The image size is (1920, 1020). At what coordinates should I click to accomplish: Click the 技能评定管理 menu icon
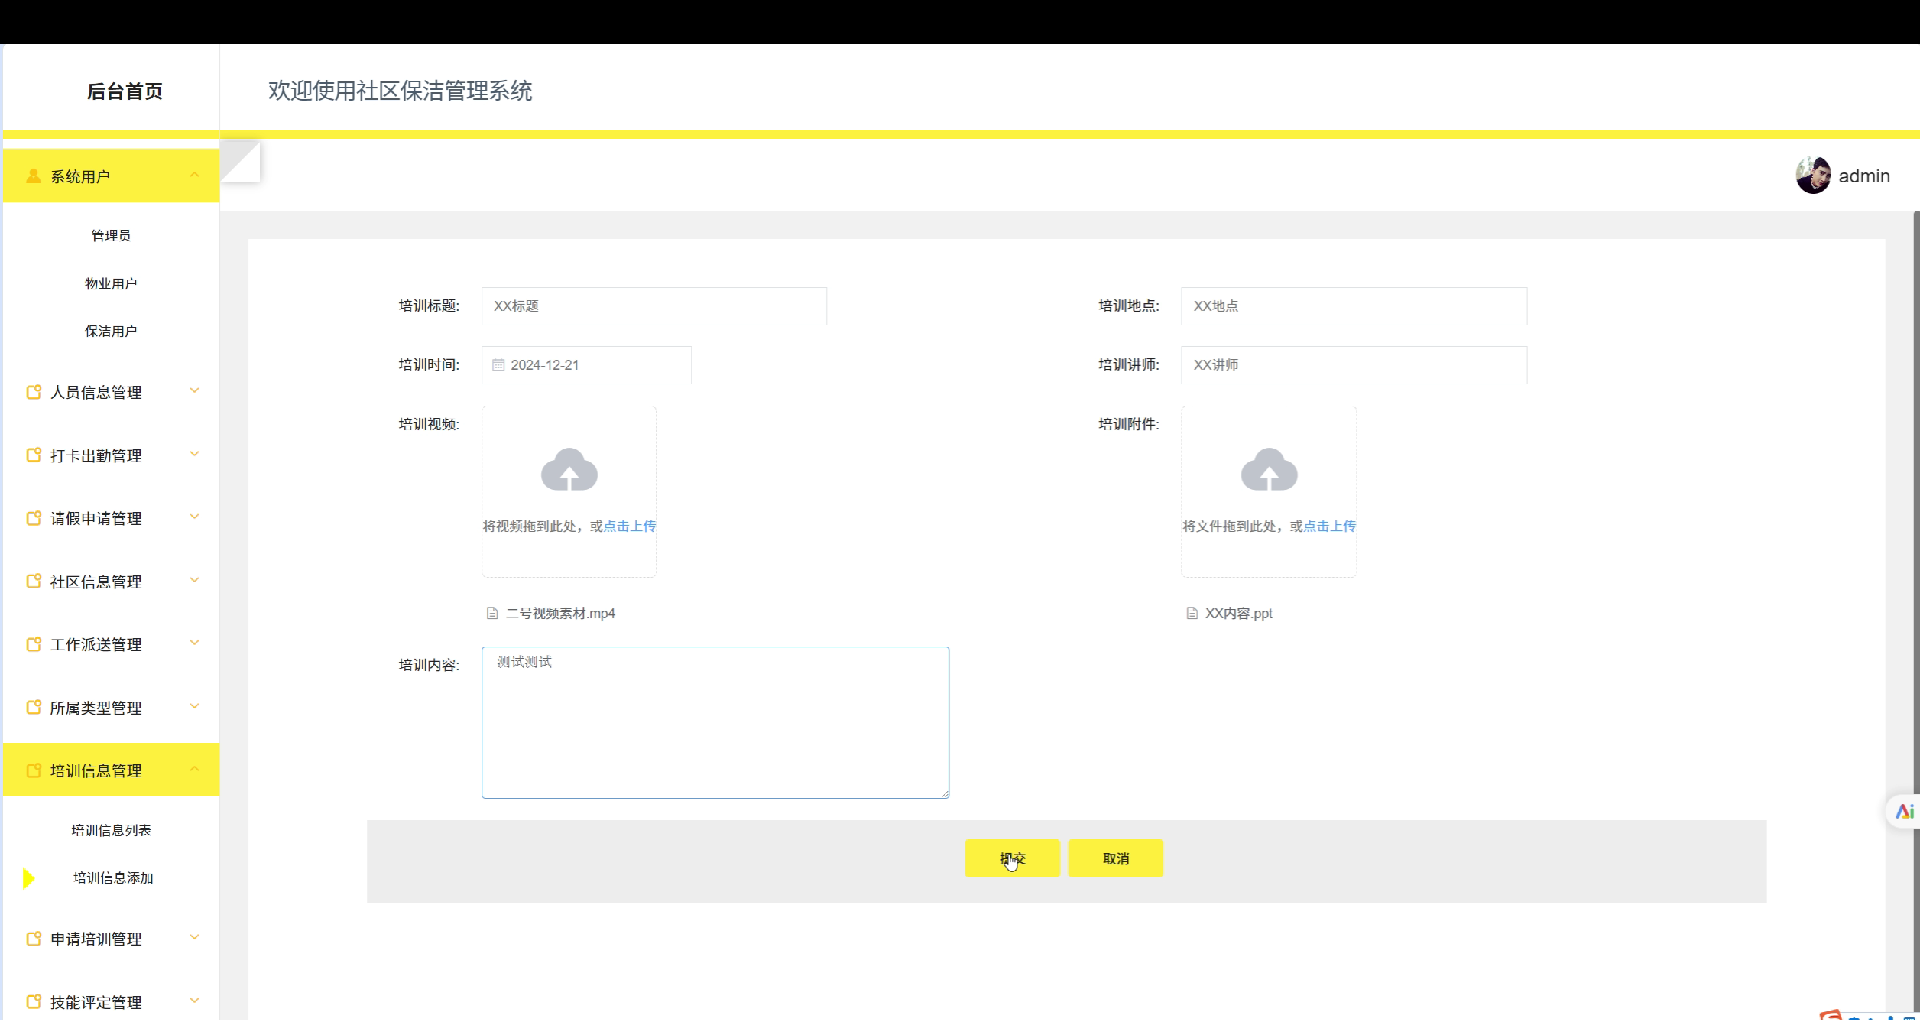coord(33,1002)
